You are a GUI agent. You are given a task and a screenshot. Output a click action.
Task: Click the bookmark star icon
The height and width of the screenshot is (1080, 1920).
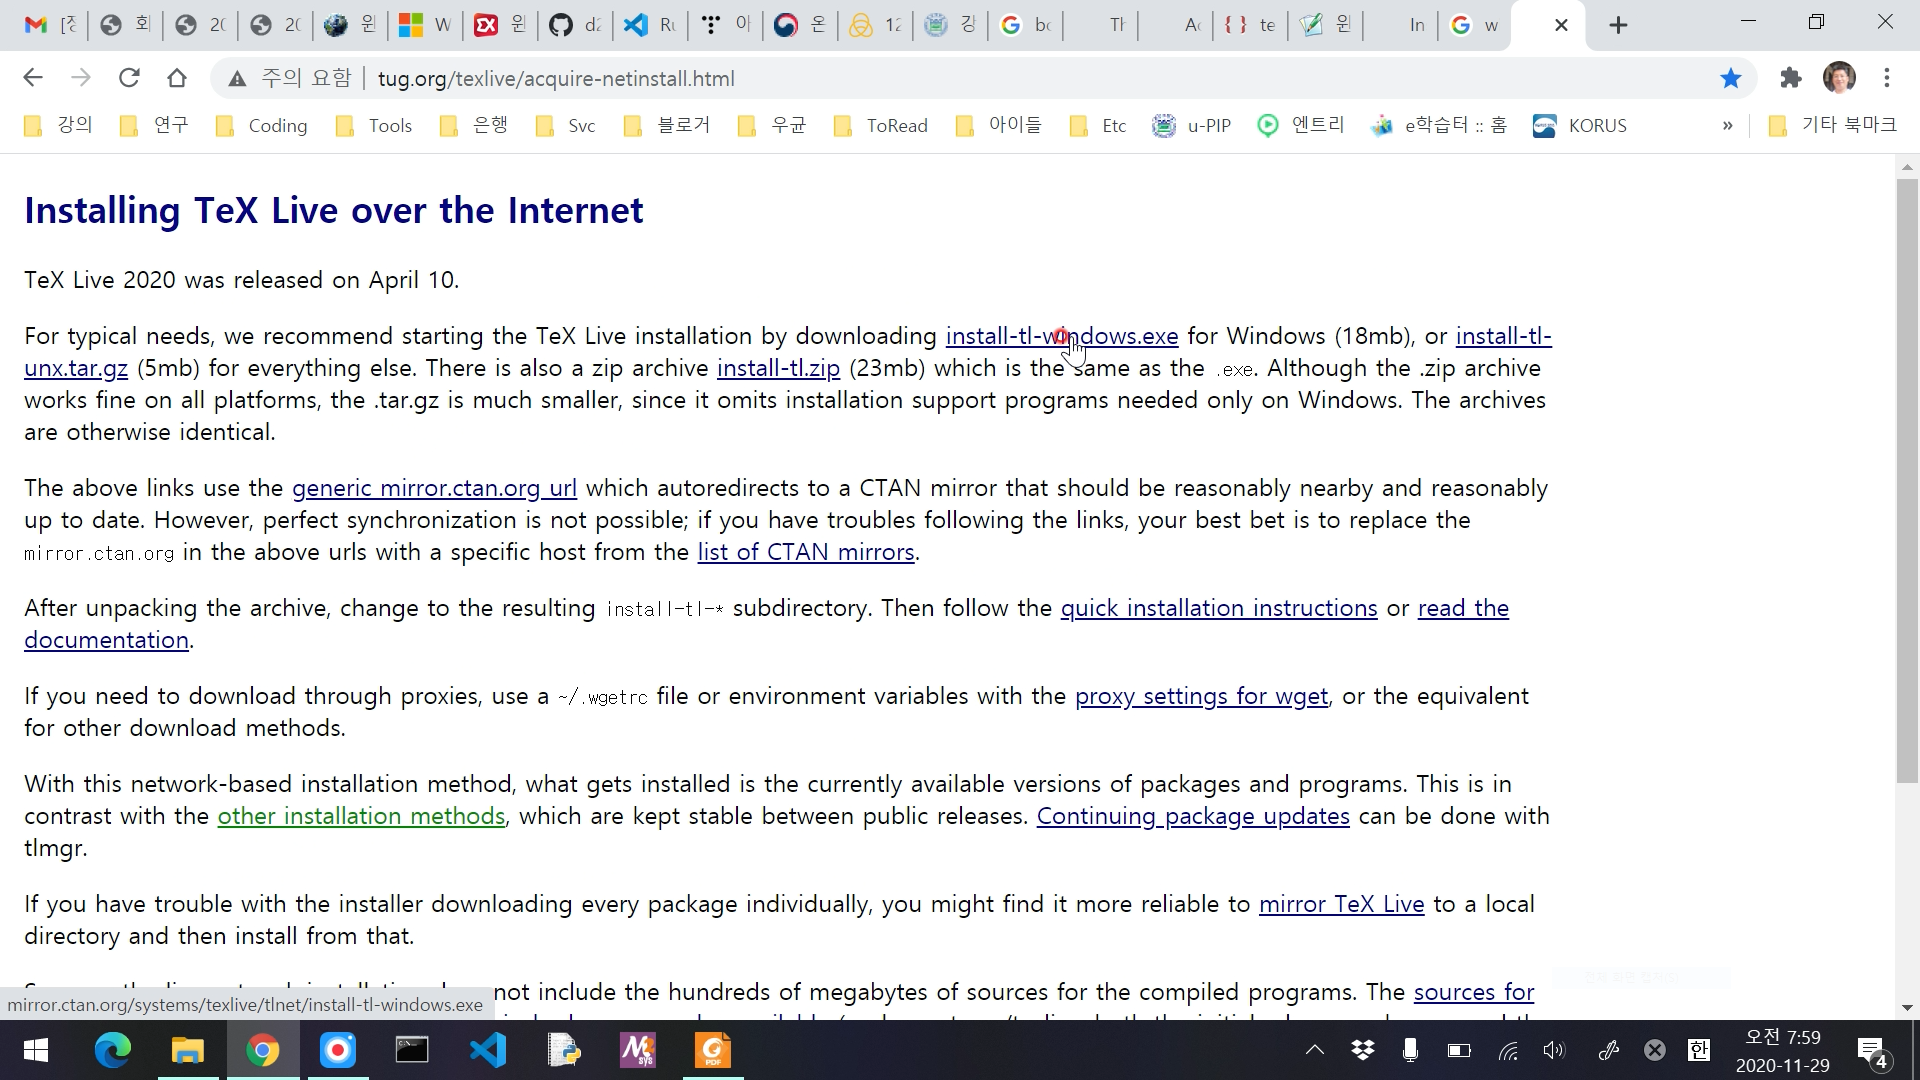click(x=1730, y=78)
